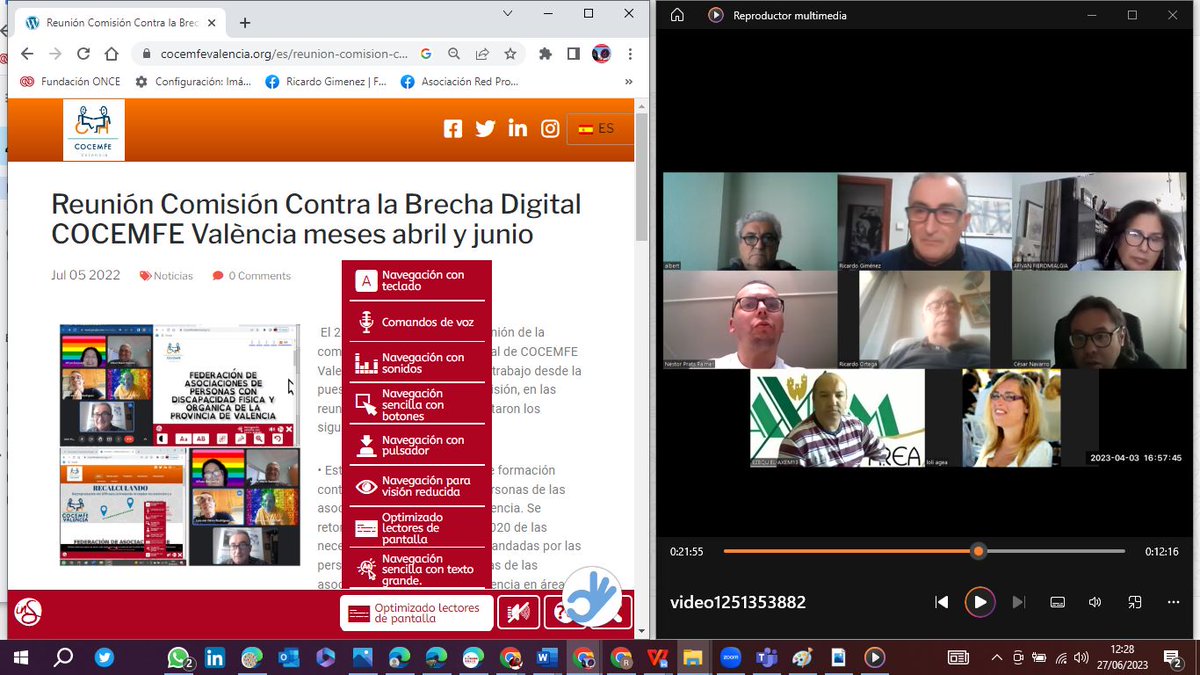Go back in Chrome browser
The height and width of the screenshot is (675, 1200).
(27, 54)
